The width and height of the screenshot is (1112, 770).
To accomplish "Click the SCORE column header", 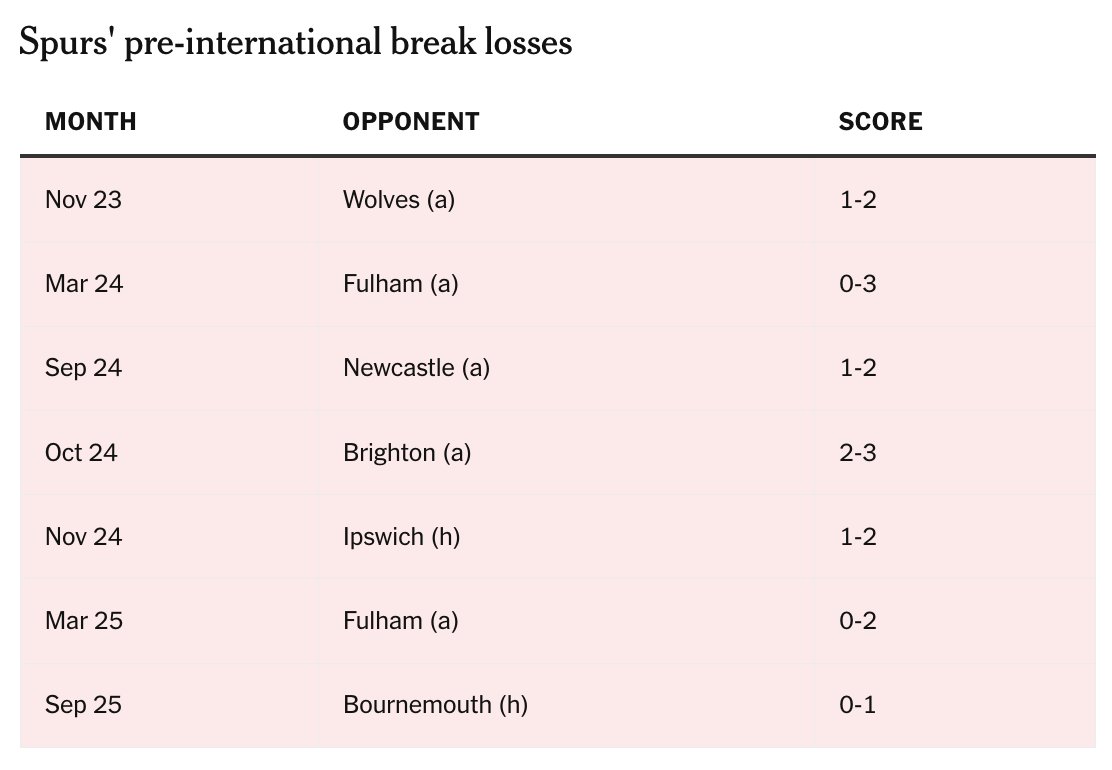I will [x=880, y=122].
